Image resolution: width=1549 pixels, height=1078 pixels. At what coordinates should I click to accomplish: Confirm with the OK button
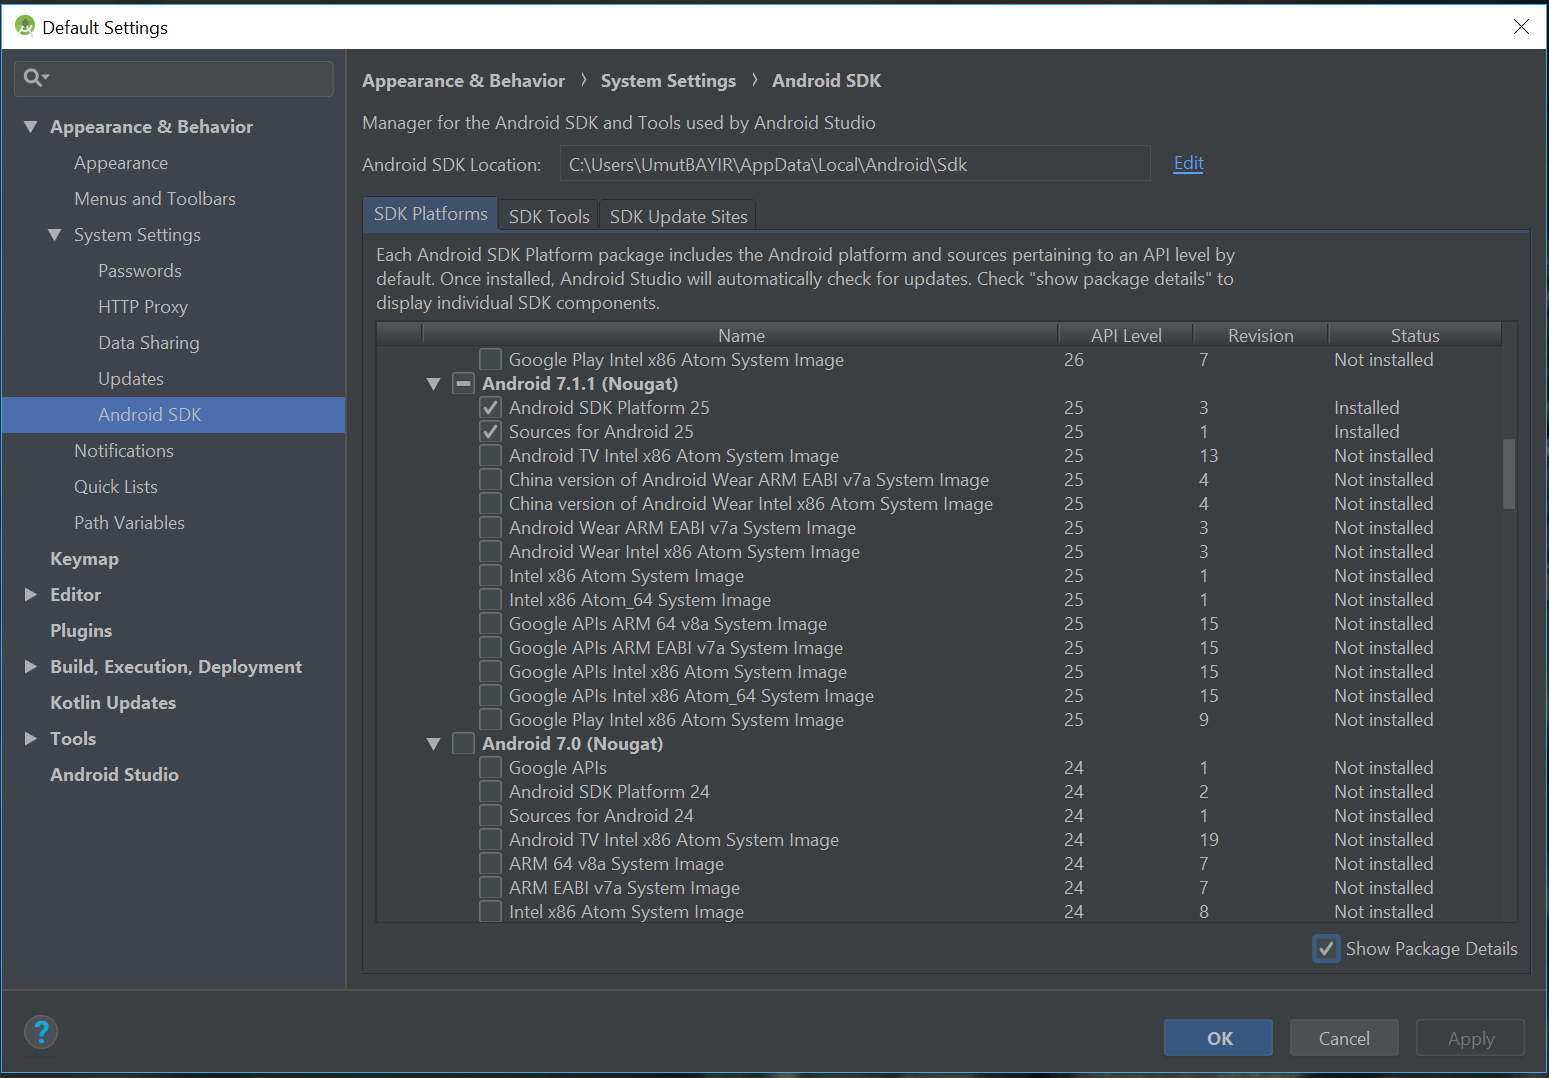tap(1218, 1038)
